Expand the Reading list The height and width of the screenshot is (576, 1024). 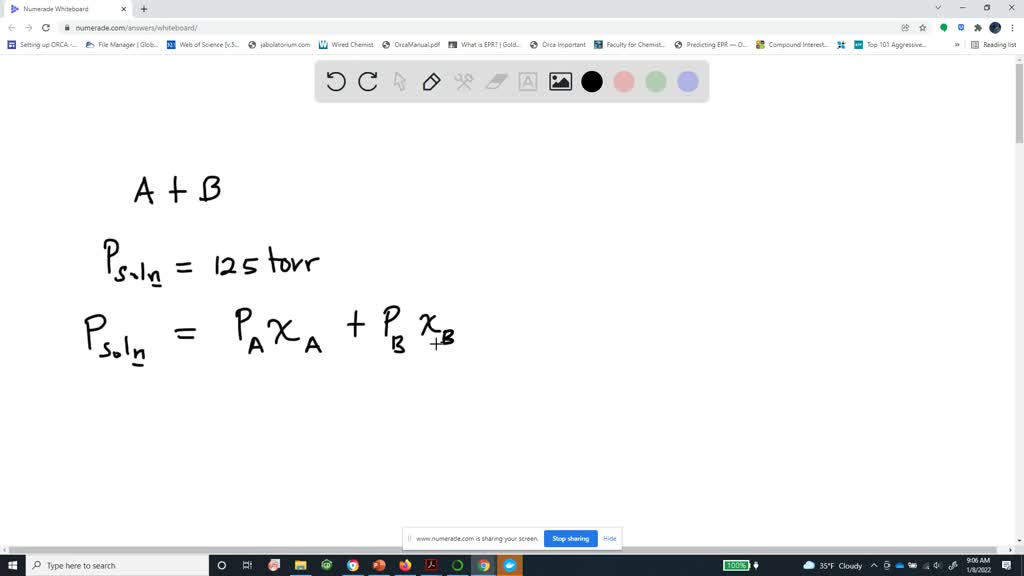click(996, 44)
